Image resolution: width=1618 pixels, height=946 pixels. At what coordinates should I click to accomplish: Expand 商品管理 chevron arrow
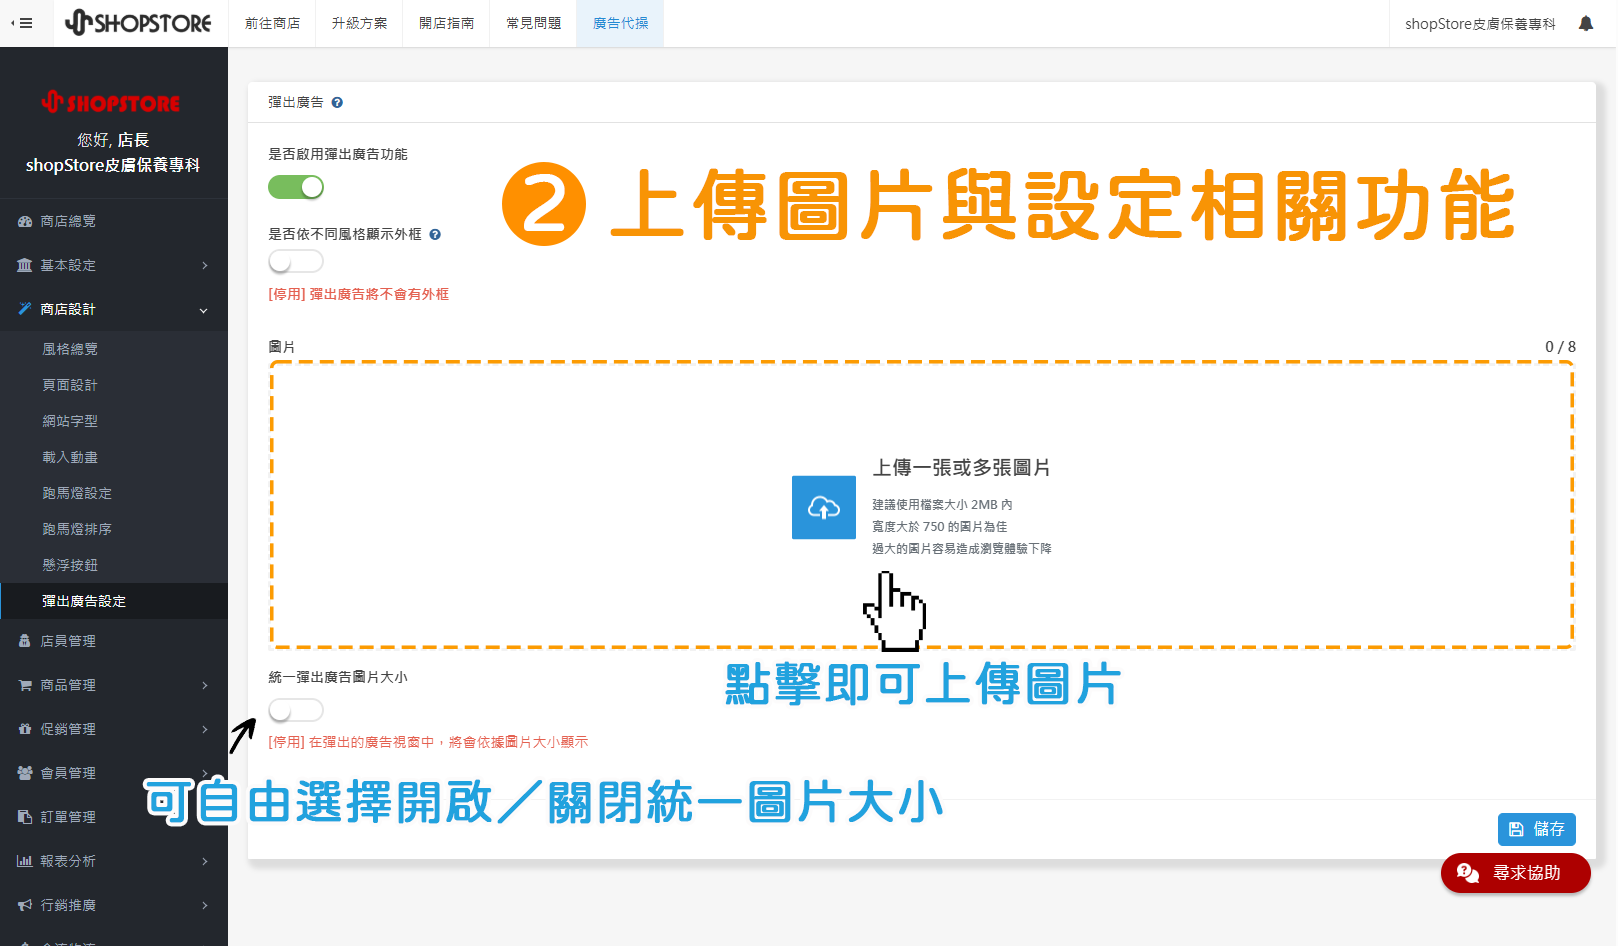pyautogui.click(x=204, y=685)
